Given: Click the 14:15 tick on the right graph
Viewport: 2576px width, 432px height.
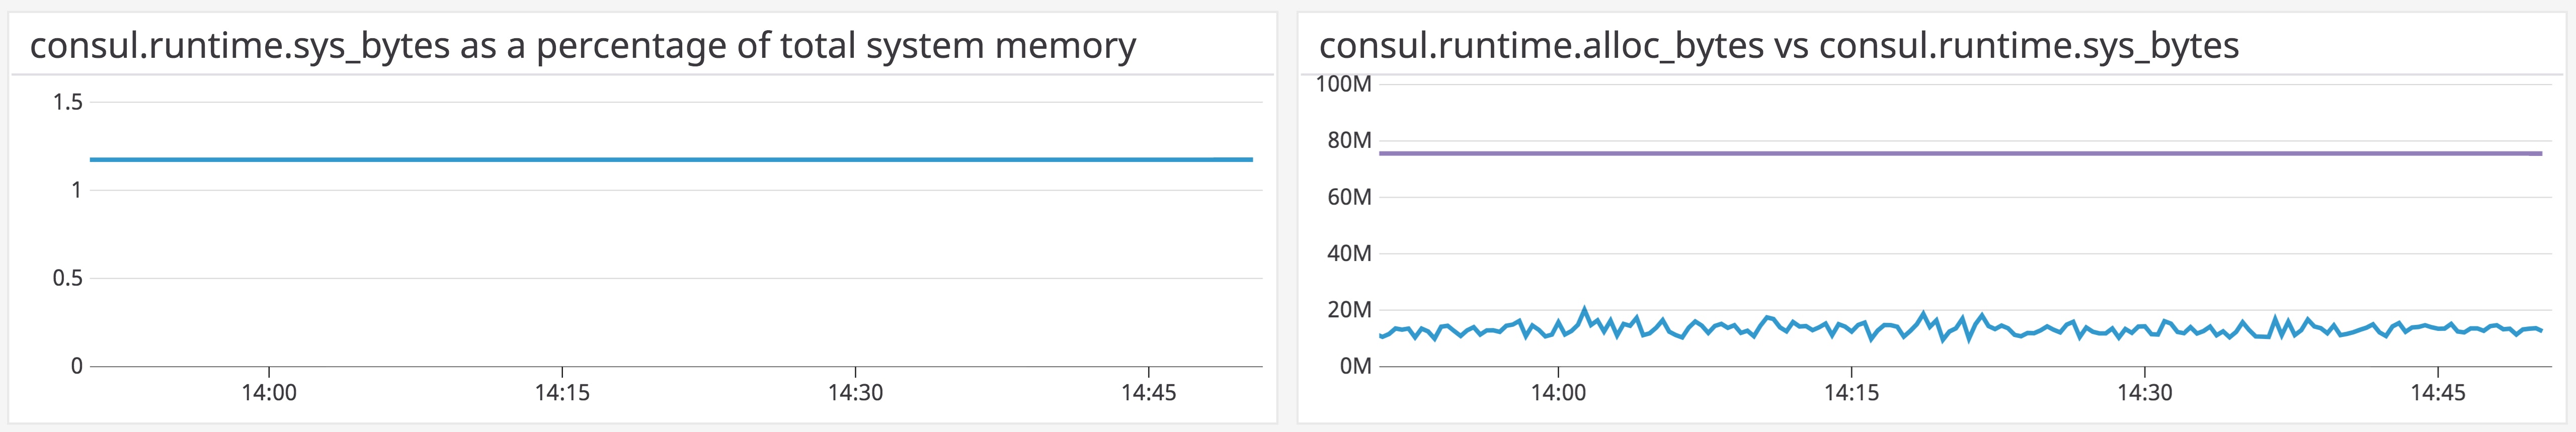Looking at the screenshot, I should tap(1851, 393).
